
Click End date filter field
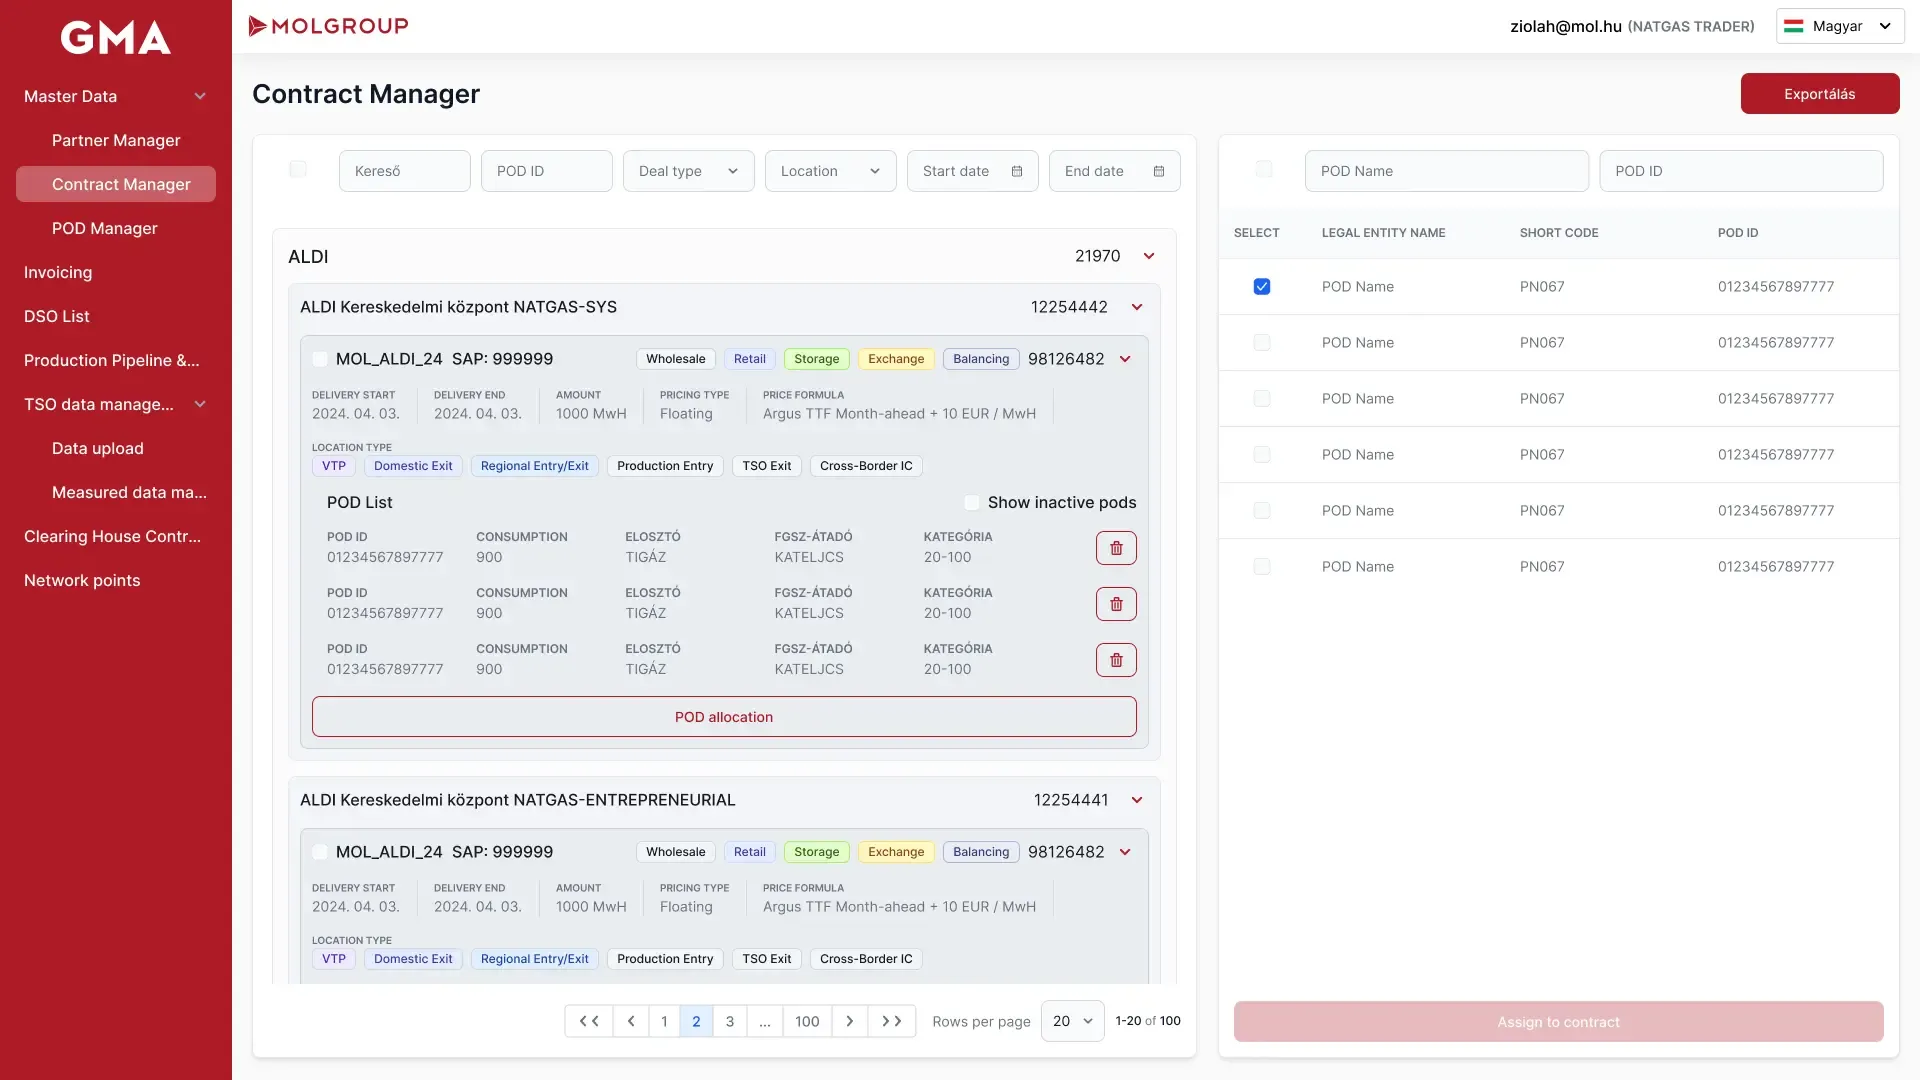click(x=1115, y=171)
